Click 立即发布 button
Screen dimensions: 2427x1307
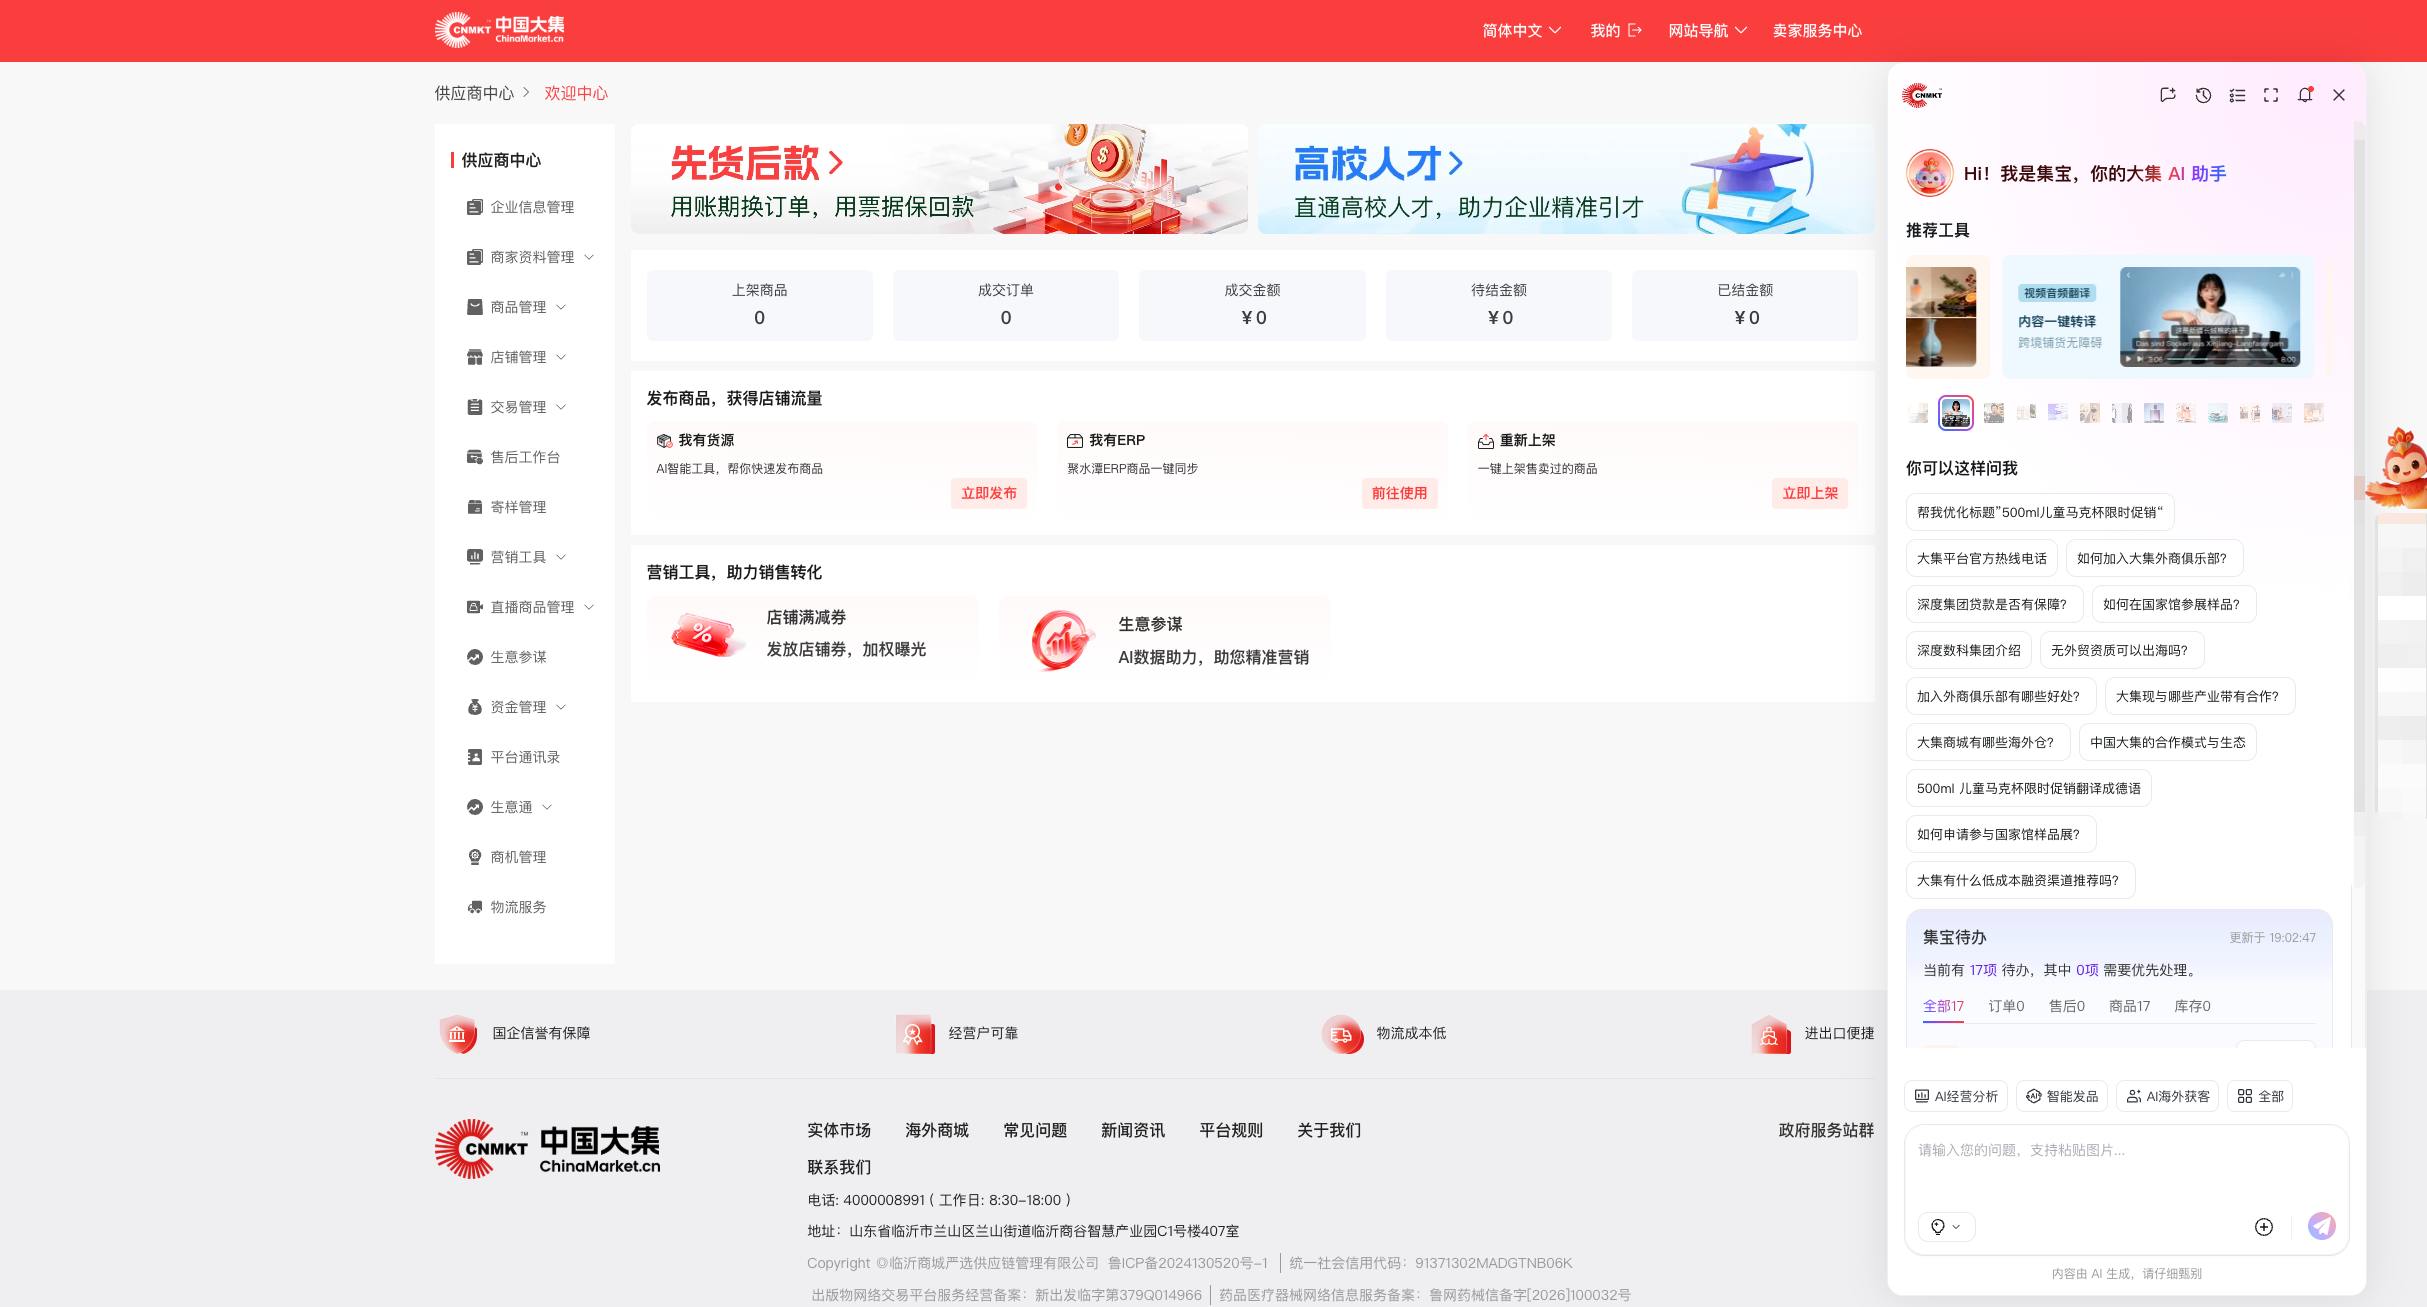pyautogui.click(x=989, y=493)
